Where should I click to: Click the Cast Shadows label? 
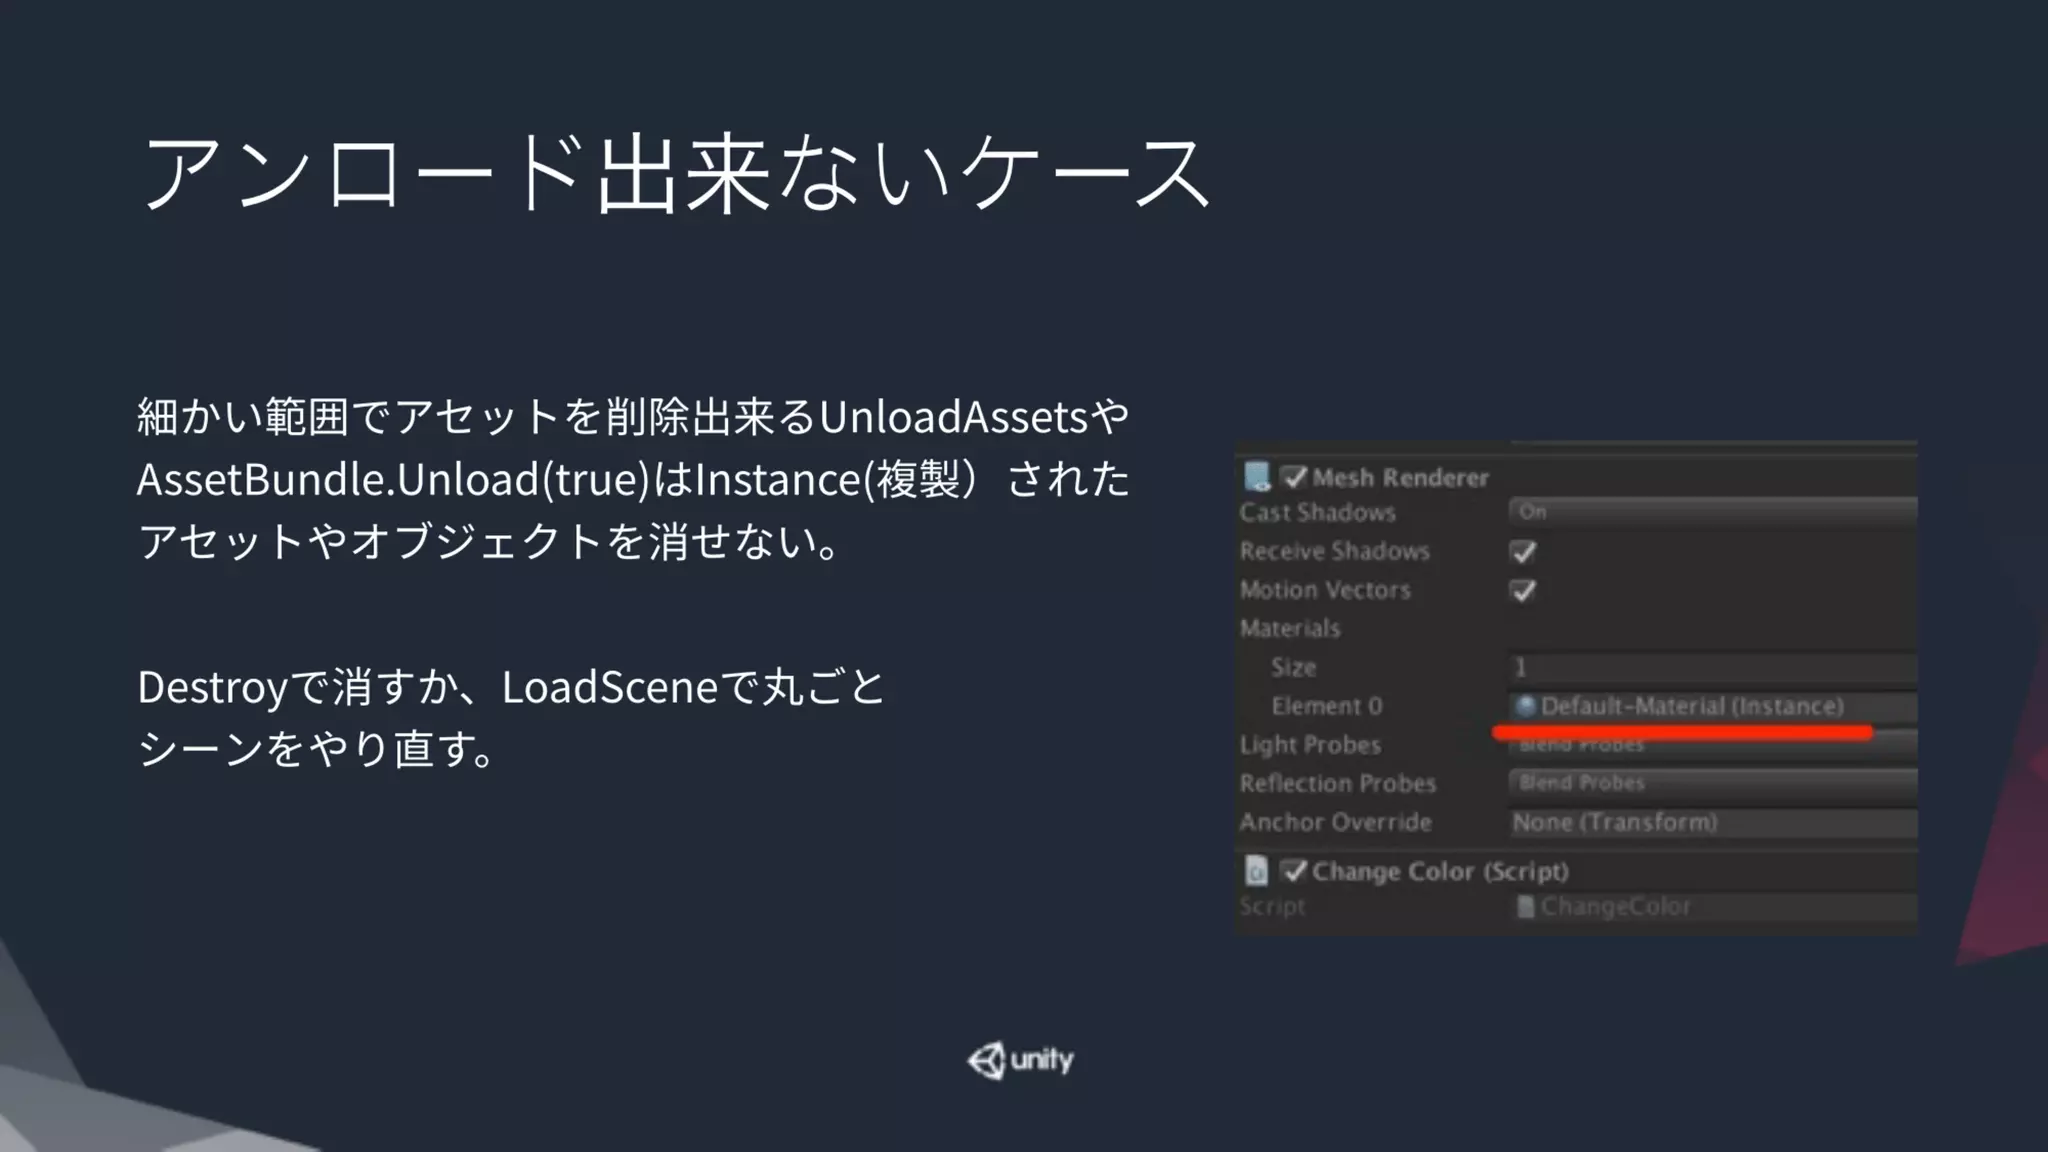click(1318, 512)
